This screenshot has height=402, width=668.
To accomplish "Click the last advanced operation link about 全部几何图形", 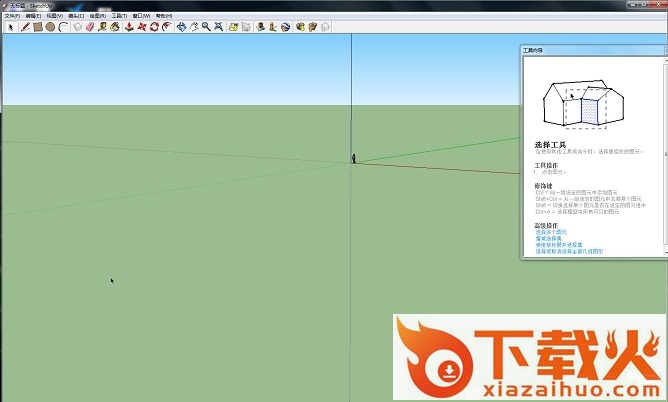I will point(570,252).
